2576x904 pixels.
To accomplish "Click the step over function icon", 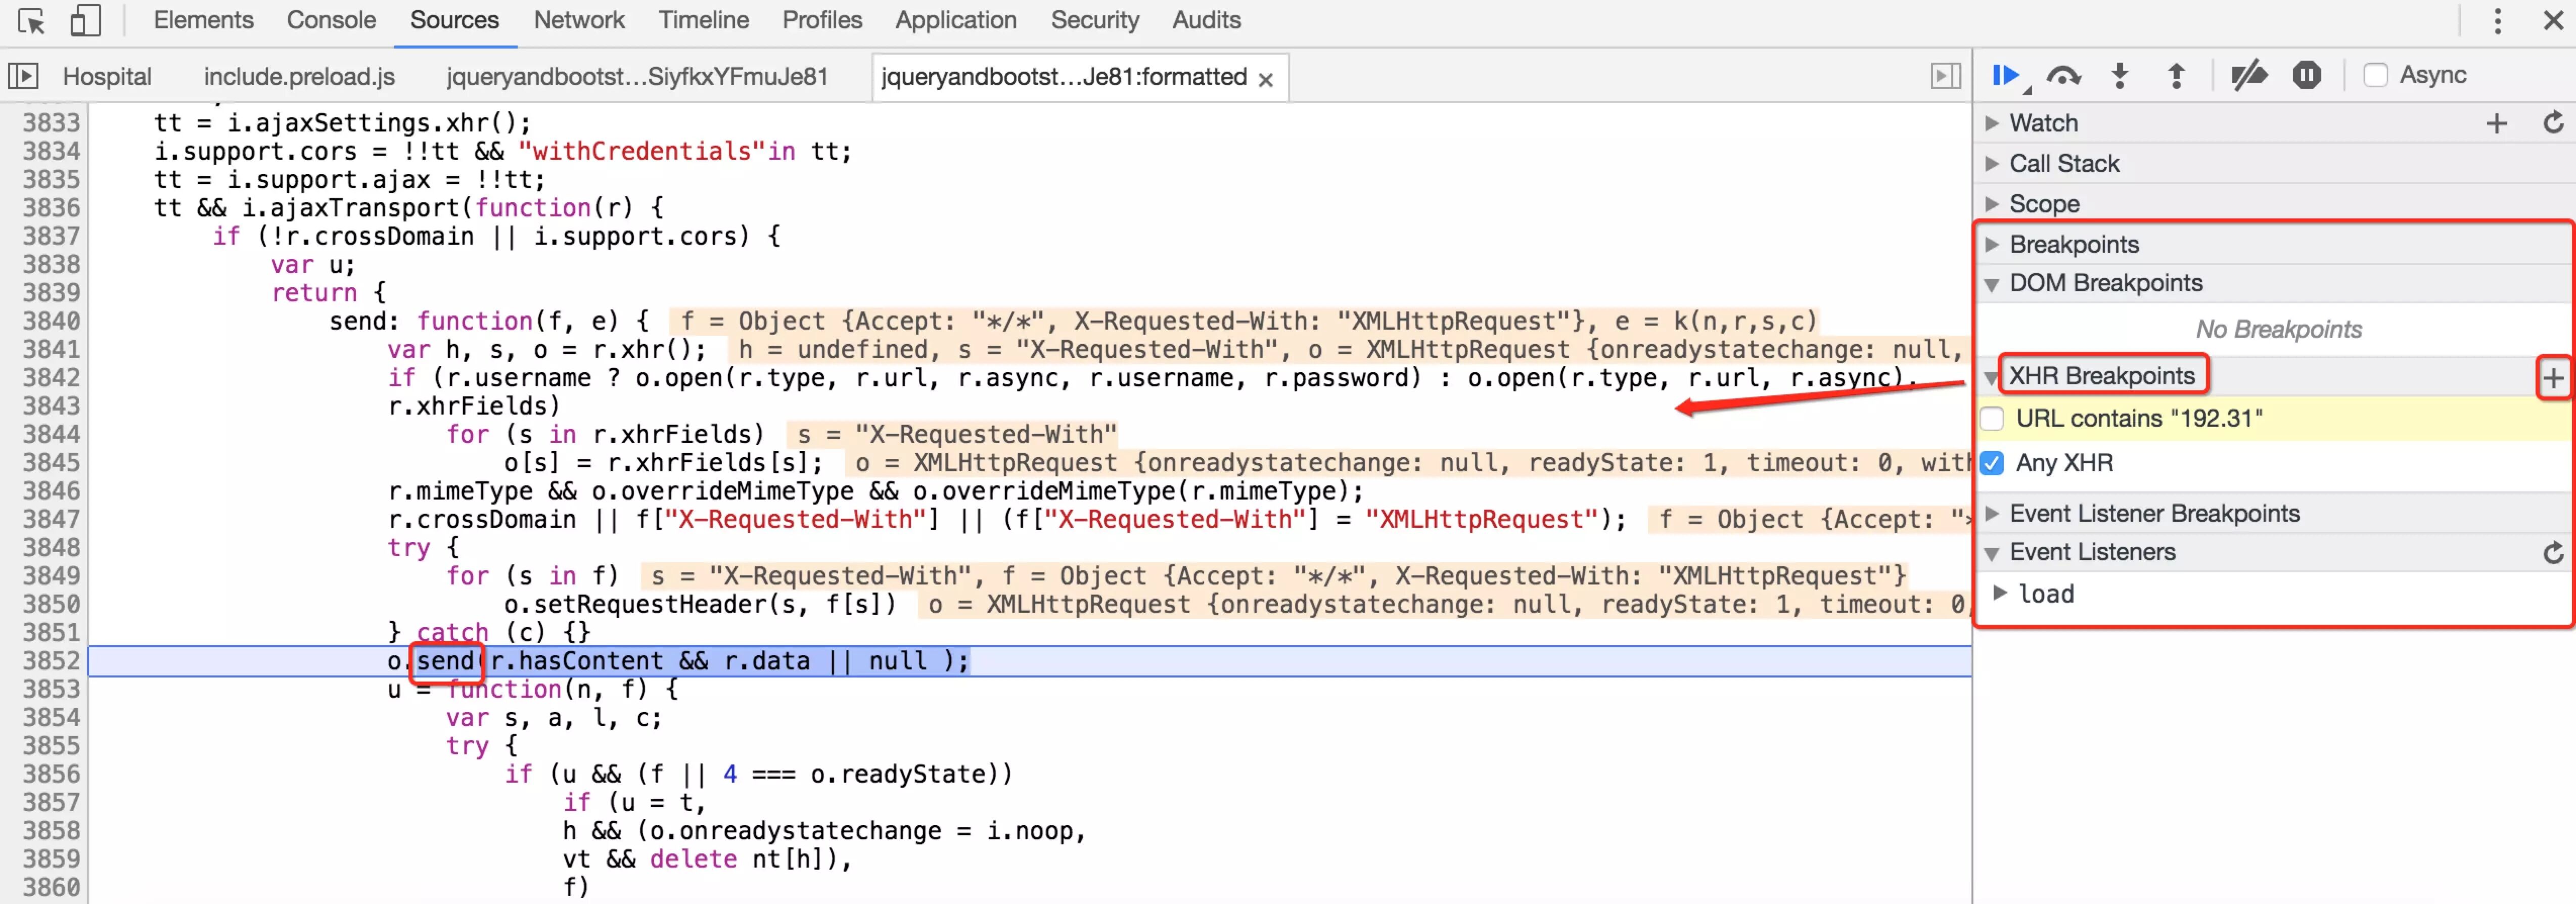I will click(2063, 75).
